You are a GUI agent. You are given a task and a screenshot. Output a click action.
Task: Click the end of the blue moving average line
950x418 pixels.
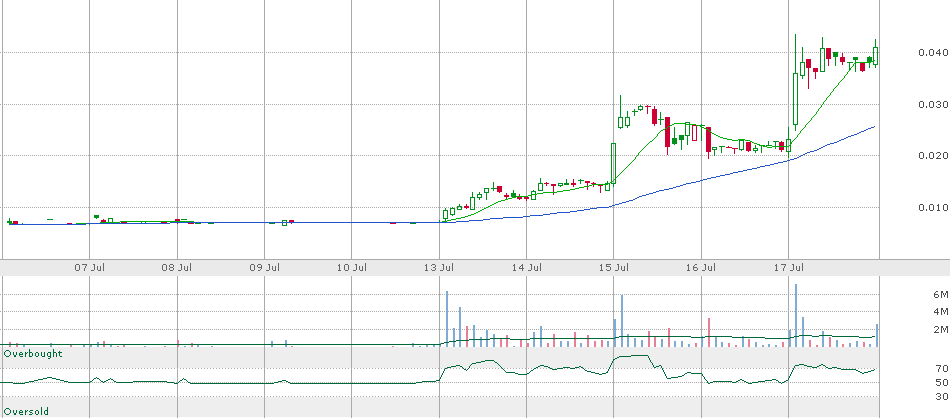click(x=874, y=127)
